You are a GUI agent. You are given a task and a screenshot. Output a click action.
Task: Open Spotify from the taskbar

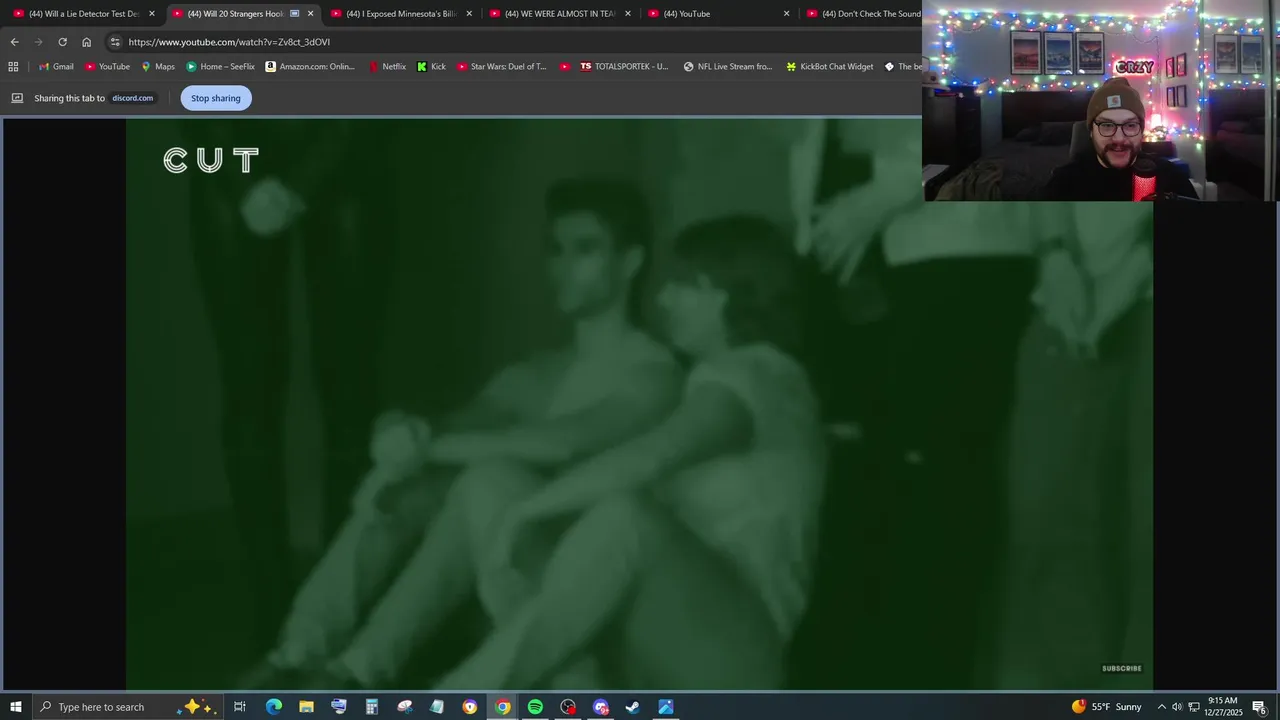535,707
